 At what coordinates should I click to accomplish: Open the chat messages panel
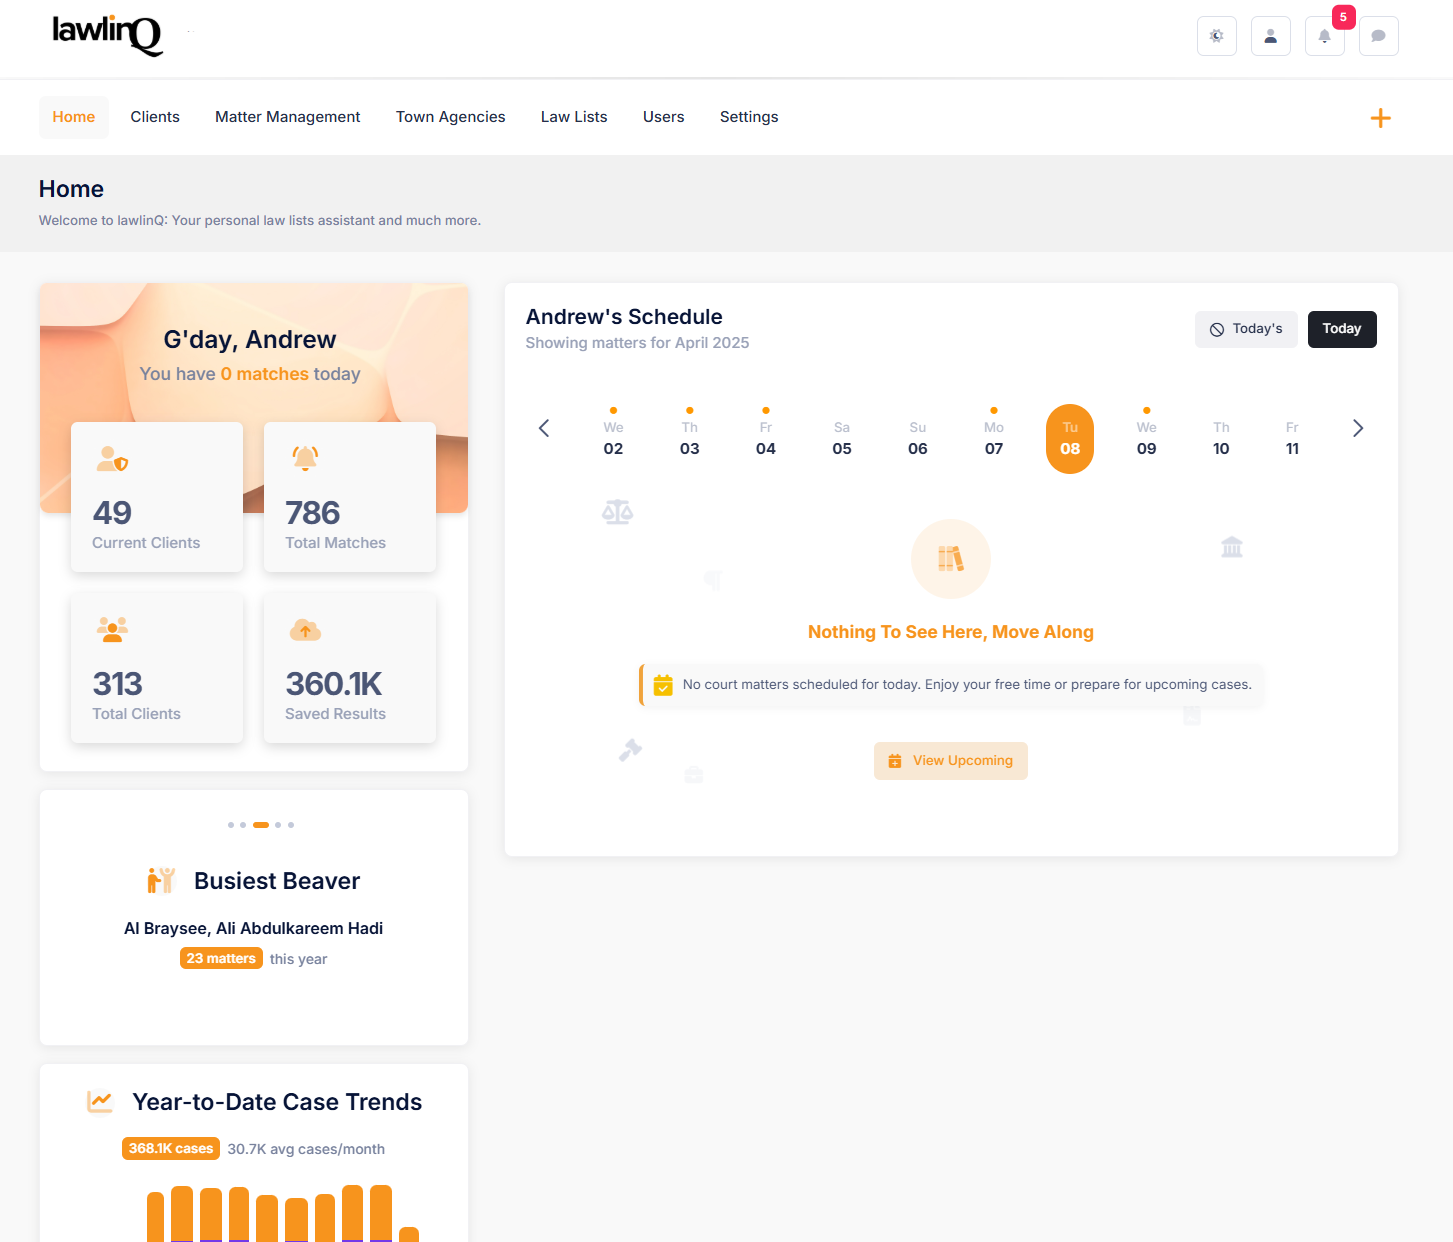coord(1378,35)
